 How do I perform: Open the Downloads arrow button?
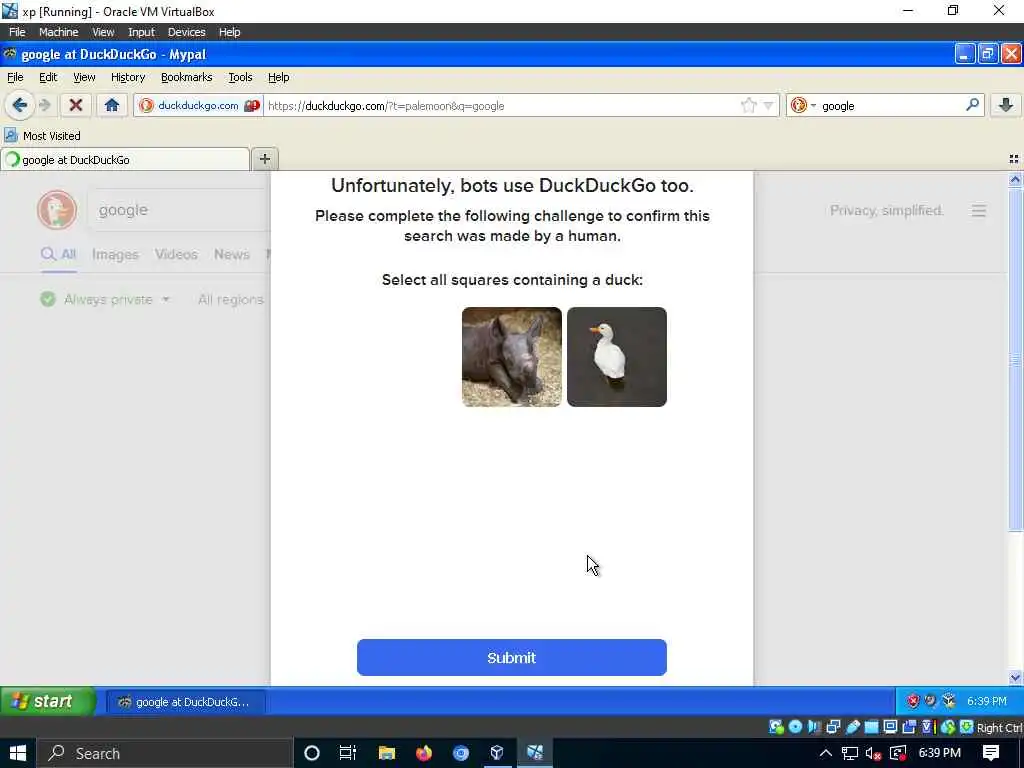pyautogui.click(x=1006, y=105)
